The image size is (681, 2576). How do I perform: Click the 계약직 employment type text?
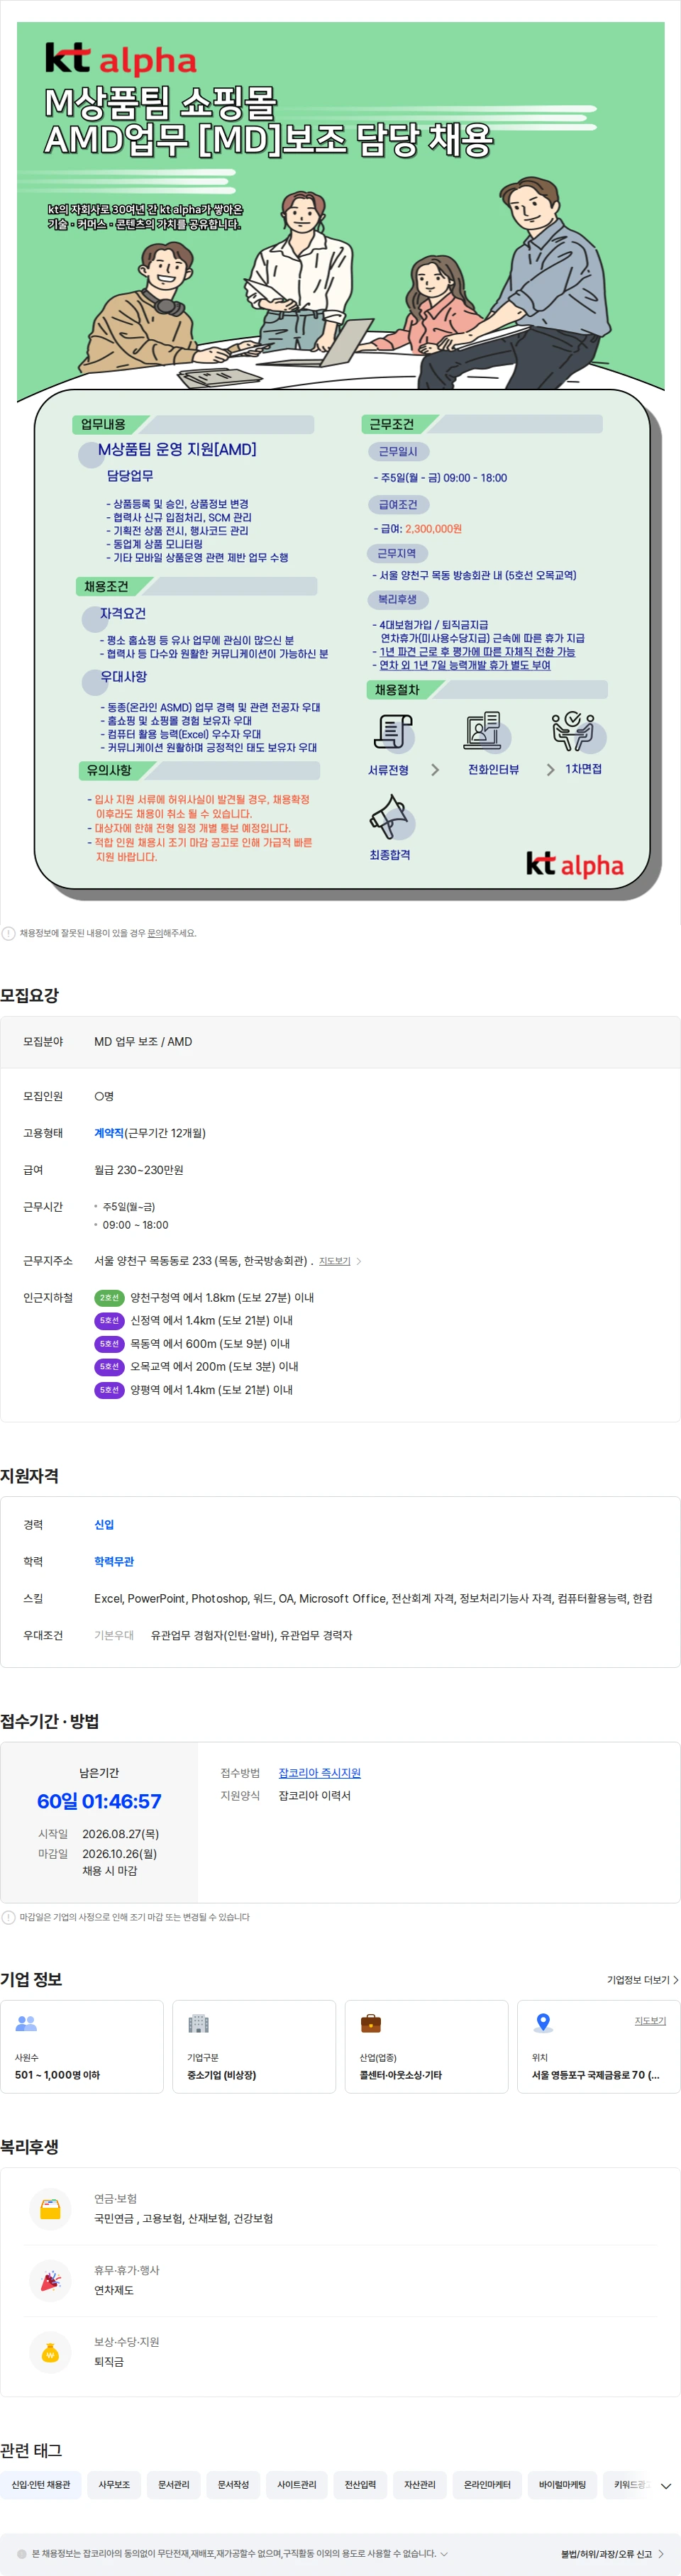click(x=109, y=1133)
